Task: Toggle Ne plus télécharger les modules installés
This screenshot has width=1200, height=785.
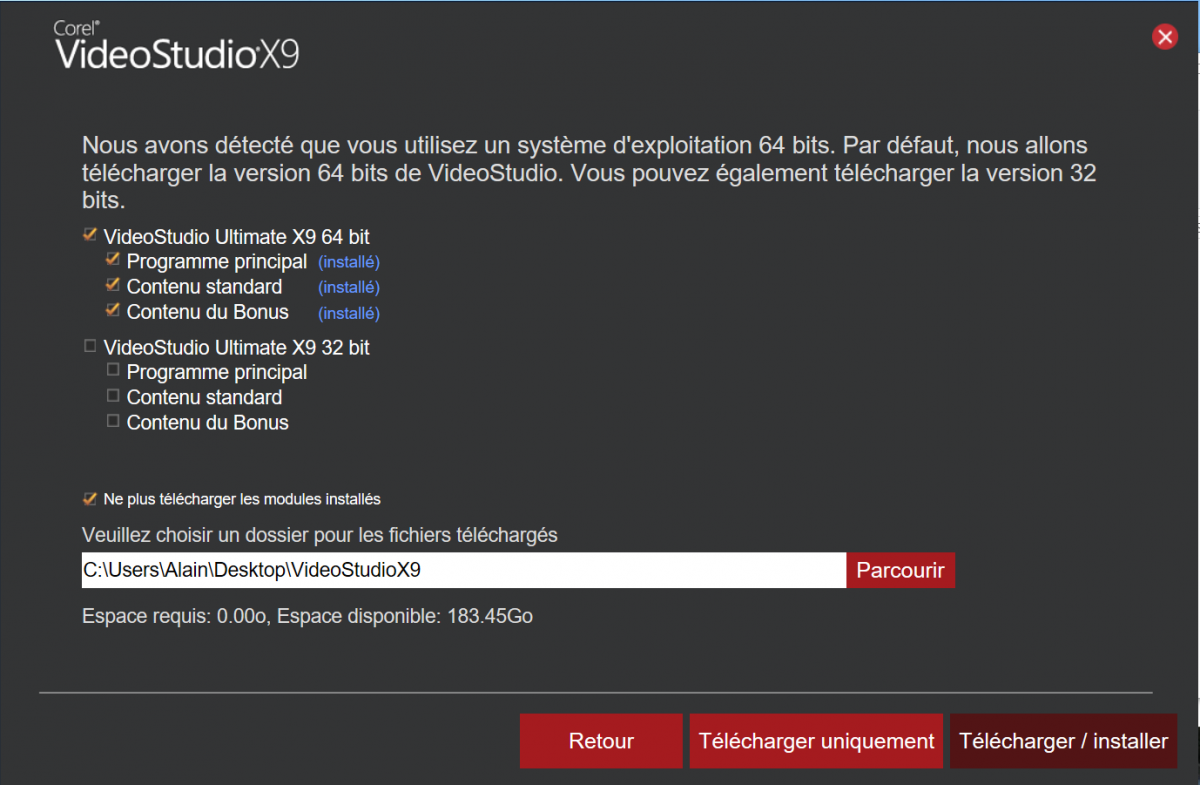Action: (x=90, y=498)
